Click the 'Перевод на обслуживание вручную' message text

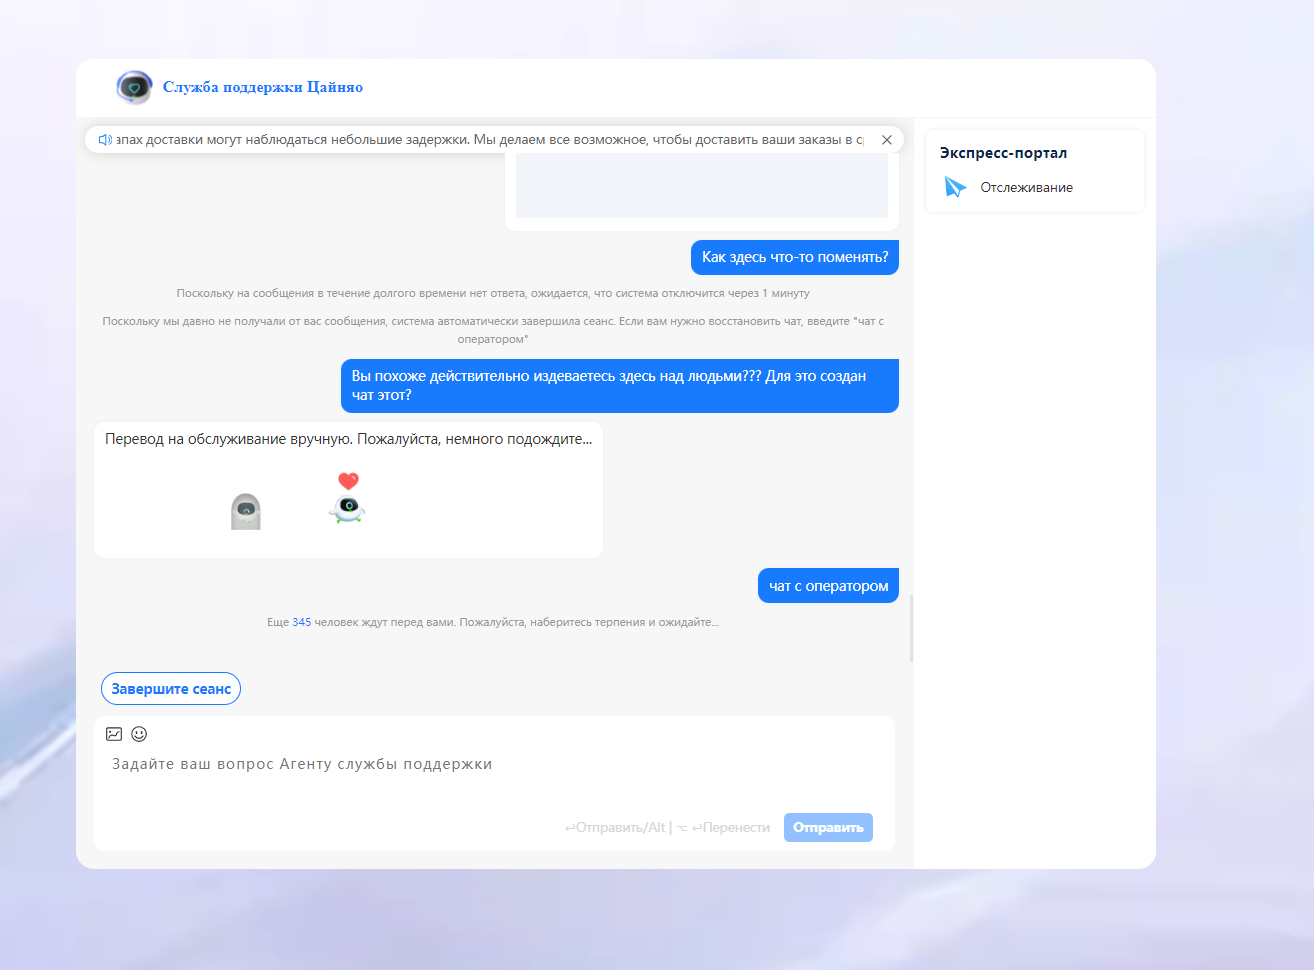(x=348, y=439)
